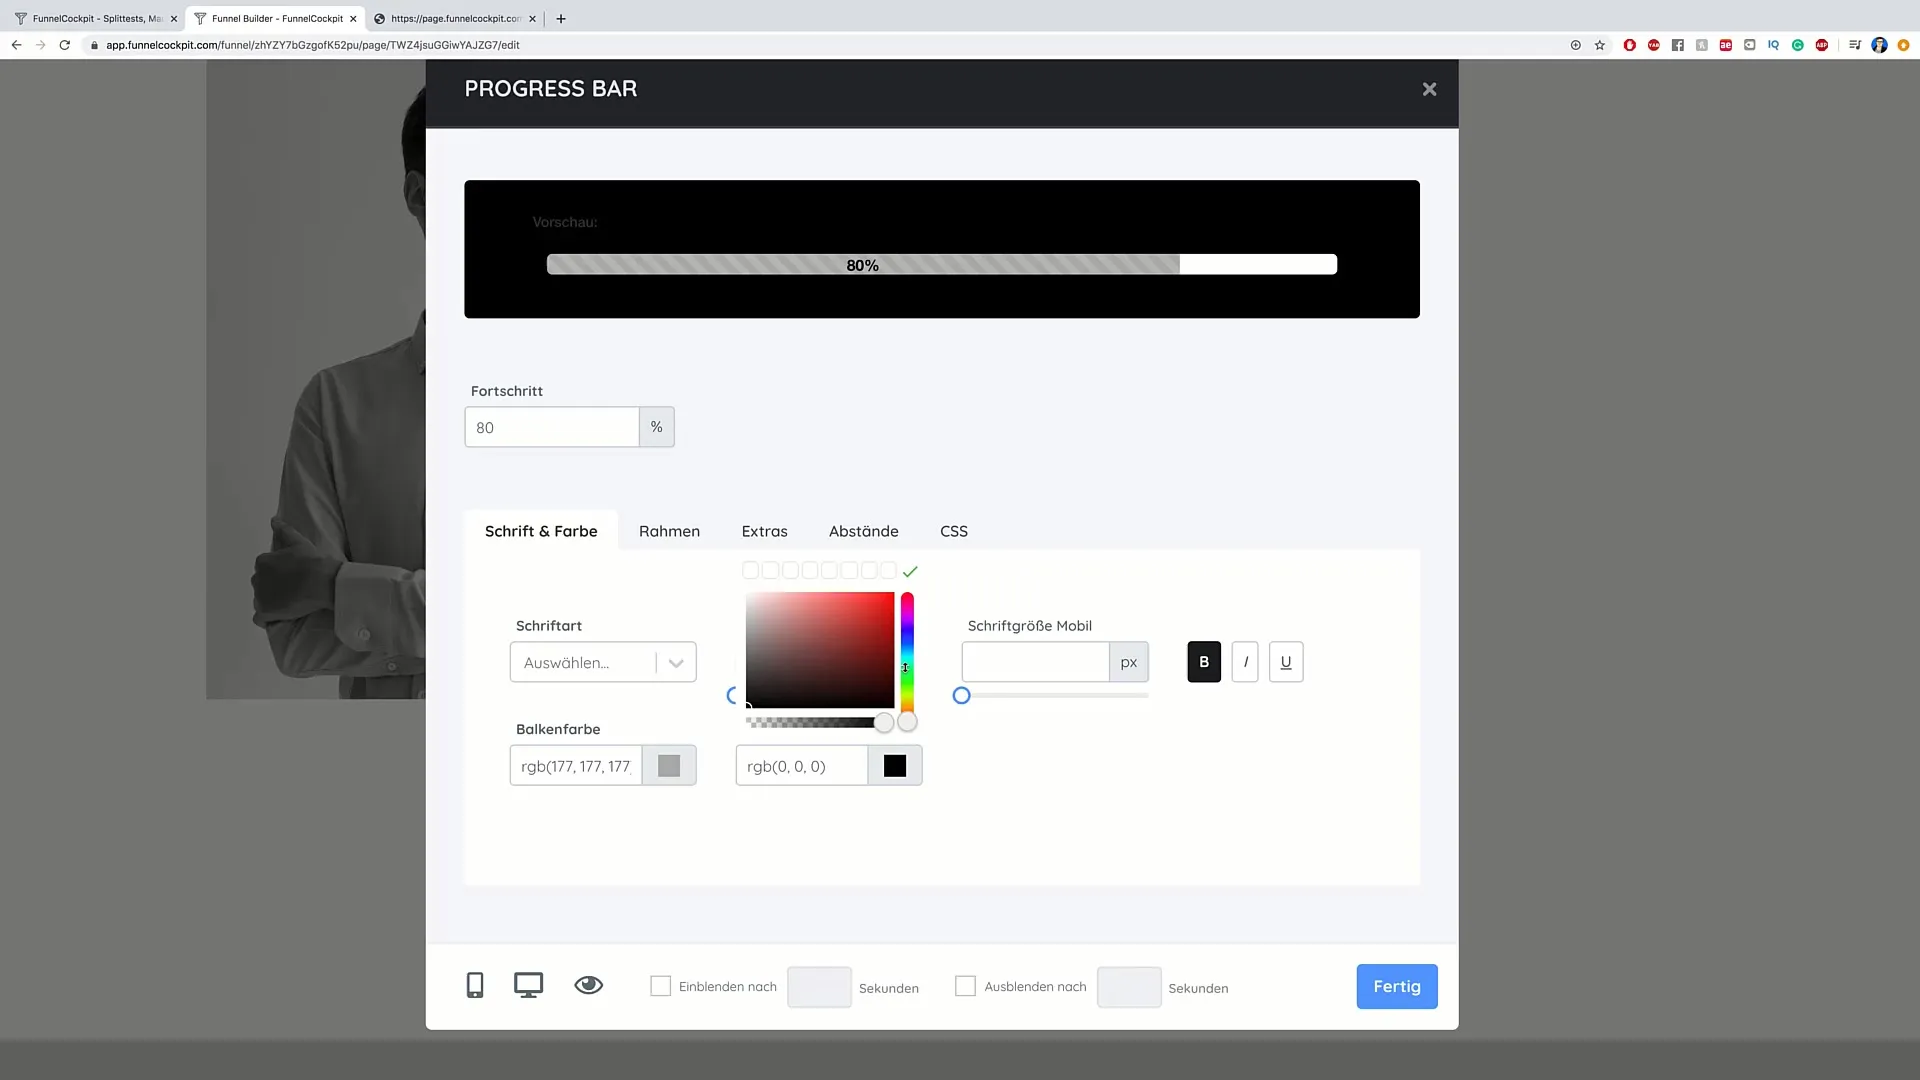The image size is (1920, 1080).
Task: Toggle Underline formatting for text
Action: [1286, 662]
